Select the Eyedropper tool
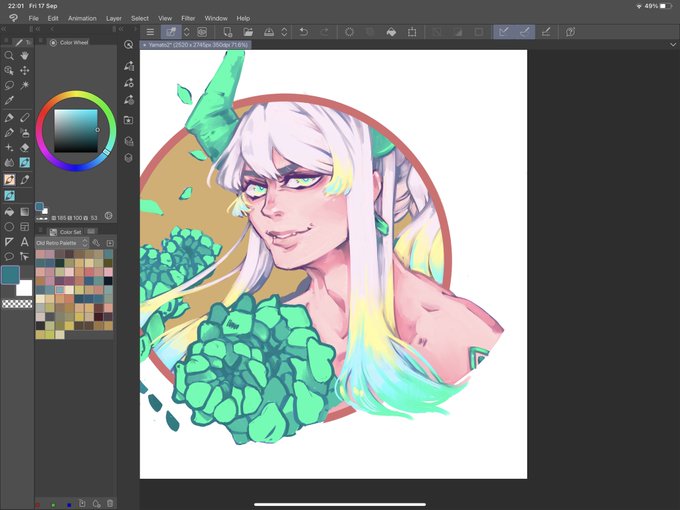 coord(9,101)
